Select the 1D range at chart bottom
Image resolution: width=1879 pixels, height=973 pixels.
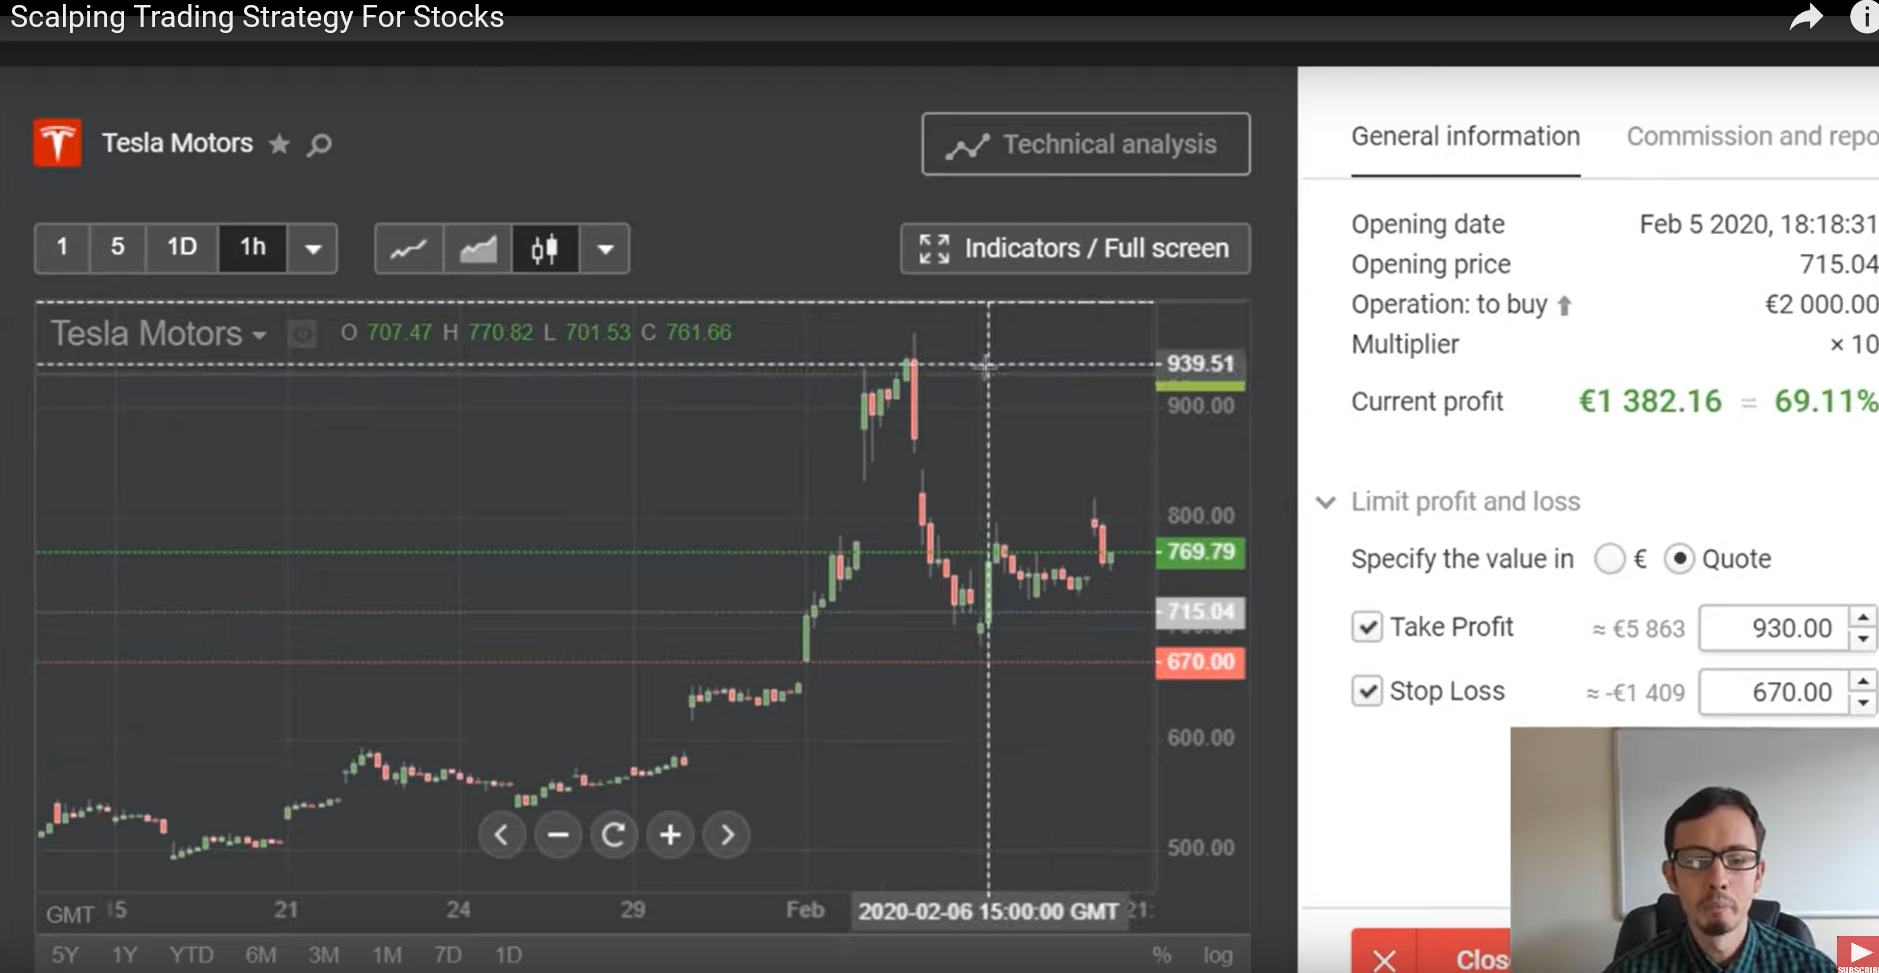point(508,955)
